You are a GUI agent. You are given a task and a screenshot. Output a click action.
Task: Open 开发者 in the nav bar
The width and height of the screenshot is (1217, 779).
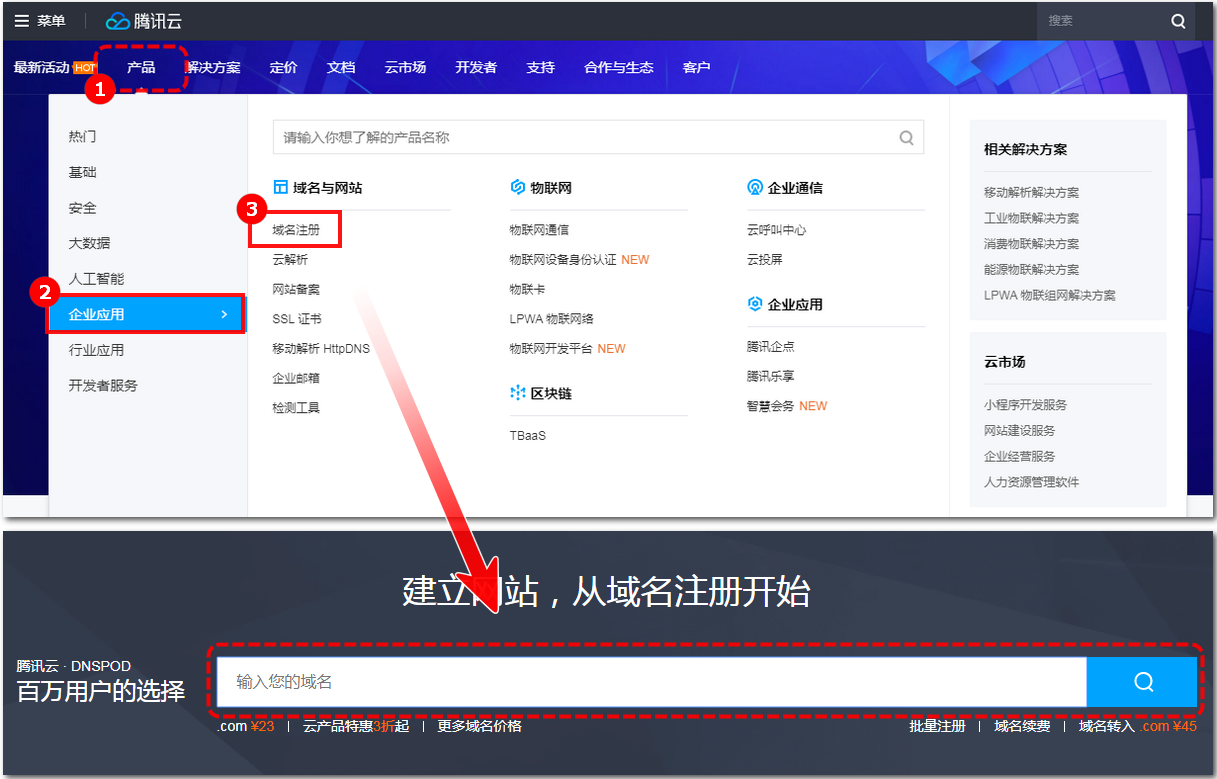tap(476, 68)
